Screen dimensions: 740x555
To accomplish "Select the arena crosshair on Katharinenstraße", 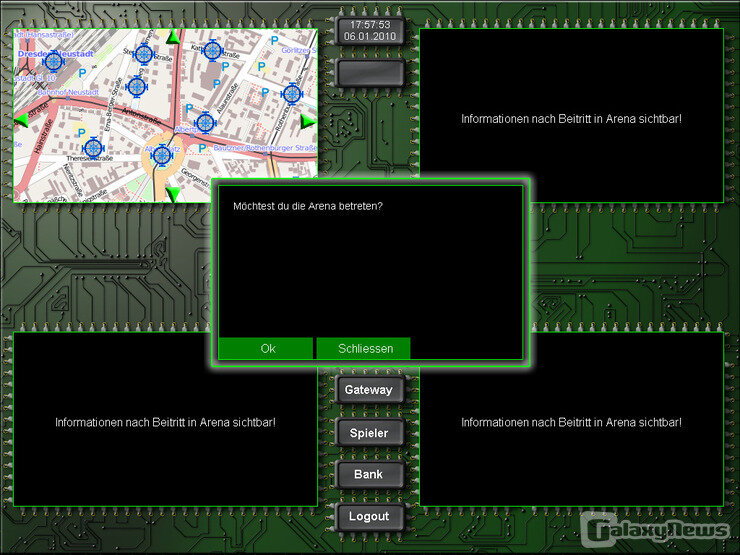I will [212, 50].
